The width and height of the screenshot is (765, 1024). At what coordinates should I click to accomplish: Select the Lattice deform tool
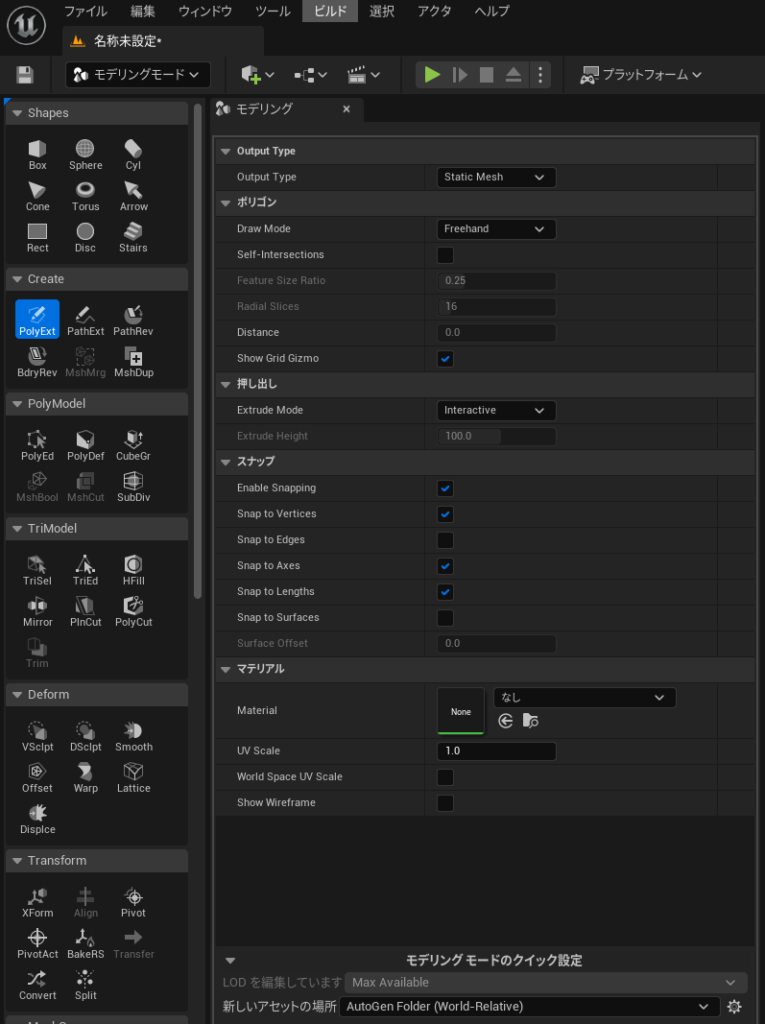click(133, 776)
